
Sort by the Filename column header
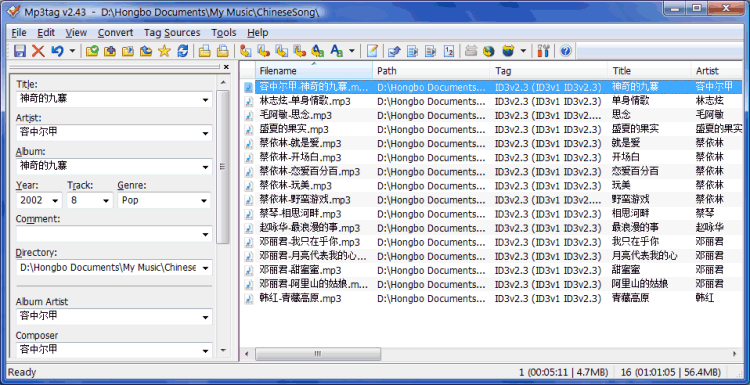tap(314, 71)
